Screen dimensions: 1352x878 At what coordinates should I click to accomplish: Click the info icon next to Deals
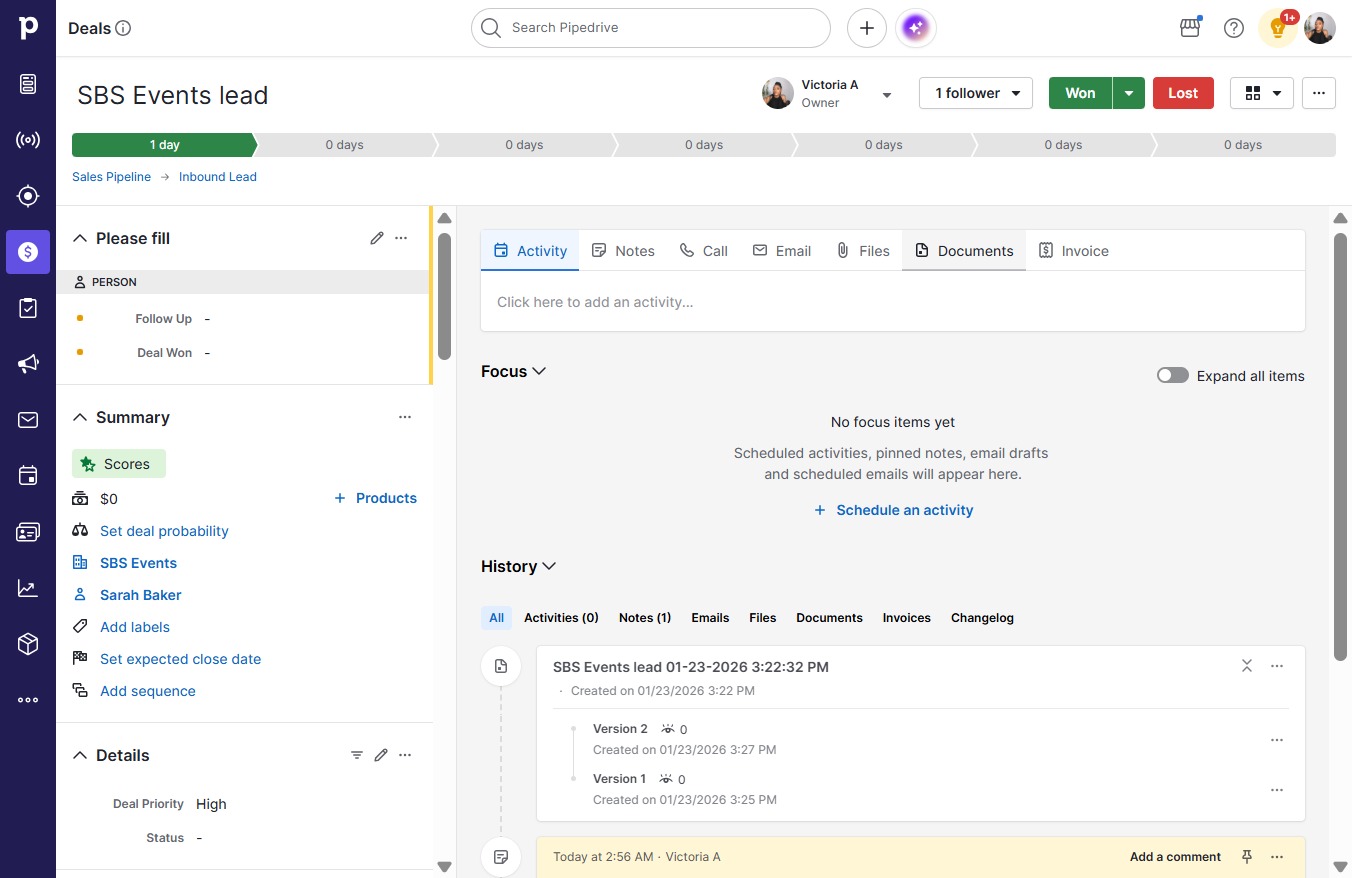[124, 28]
